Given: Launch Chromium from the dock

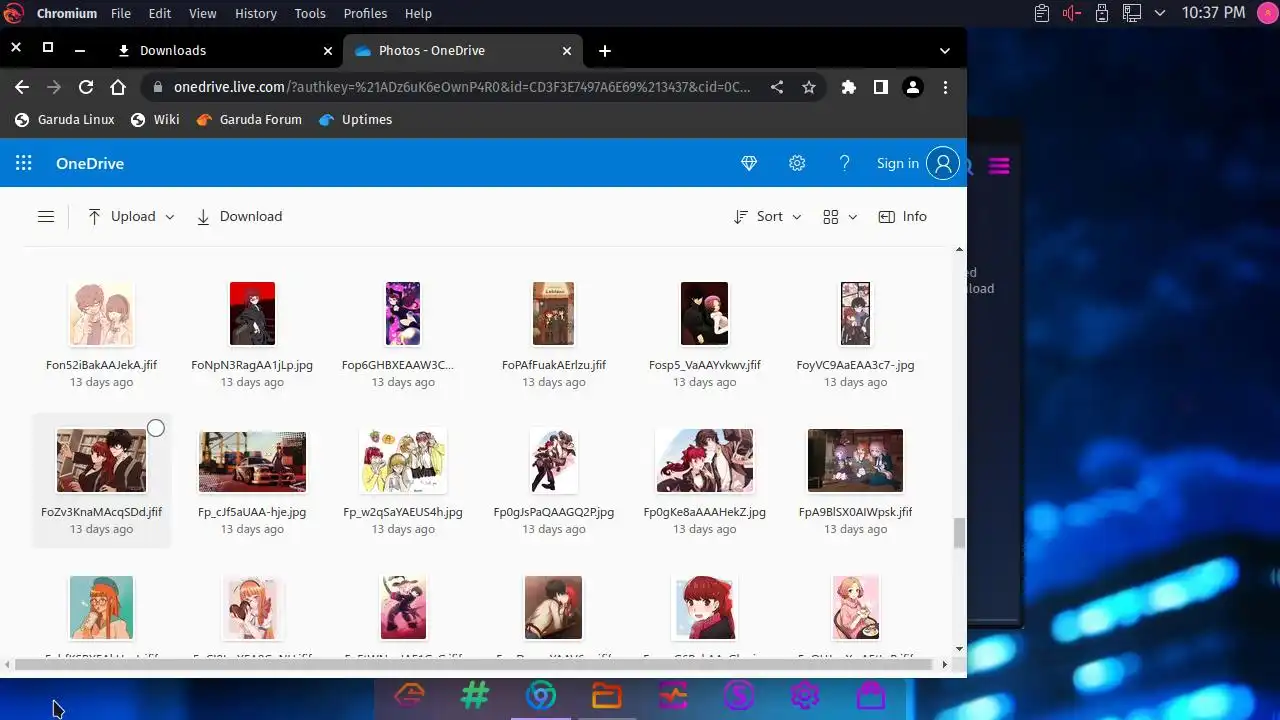Looking at the screenshot, I should [541, 696].
